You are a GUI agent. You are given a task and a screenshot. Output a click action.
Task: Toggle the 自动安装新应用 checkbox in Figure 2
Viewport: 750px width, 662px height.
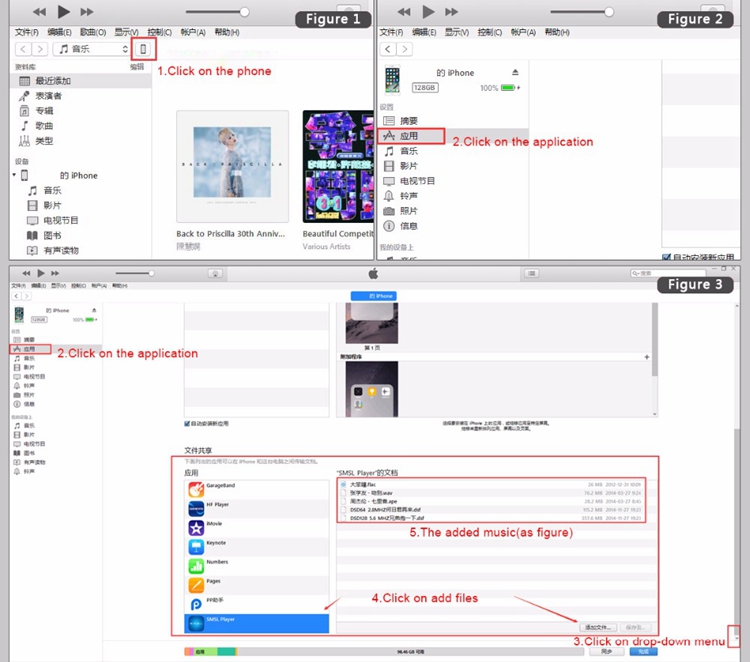click(x=667, y=257)
